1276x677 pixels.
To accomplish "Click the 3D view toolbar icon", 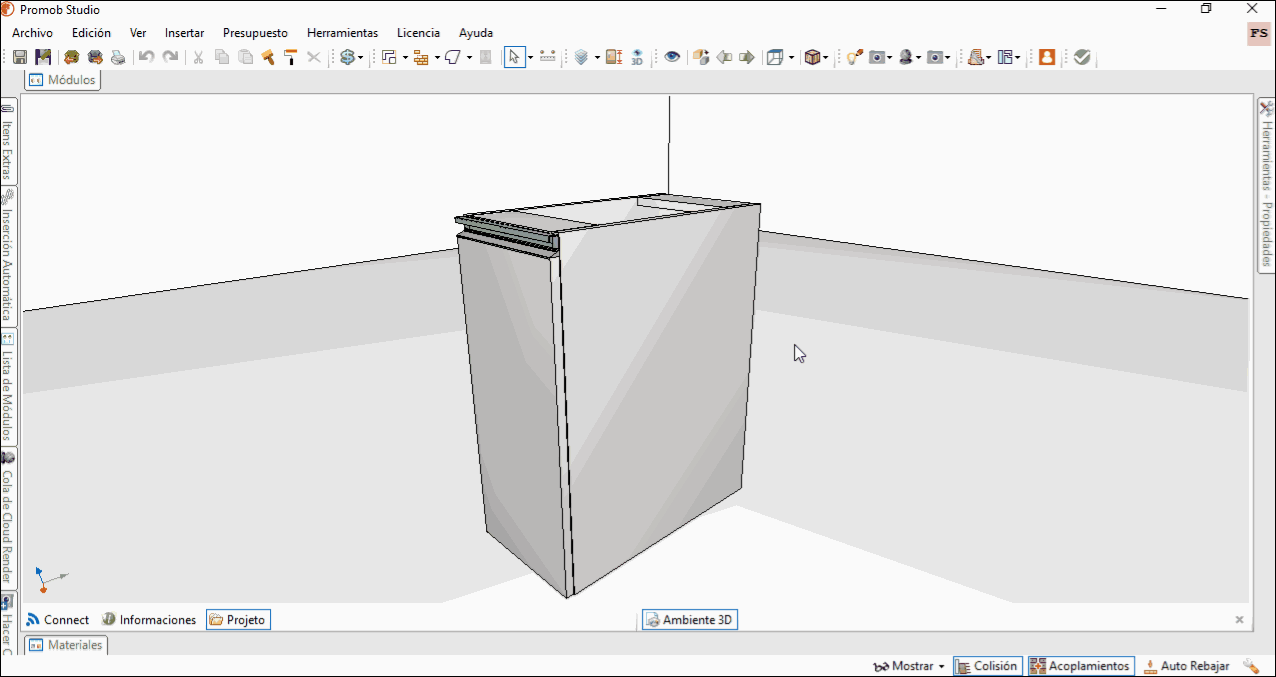I will click(x=637, y=57).
